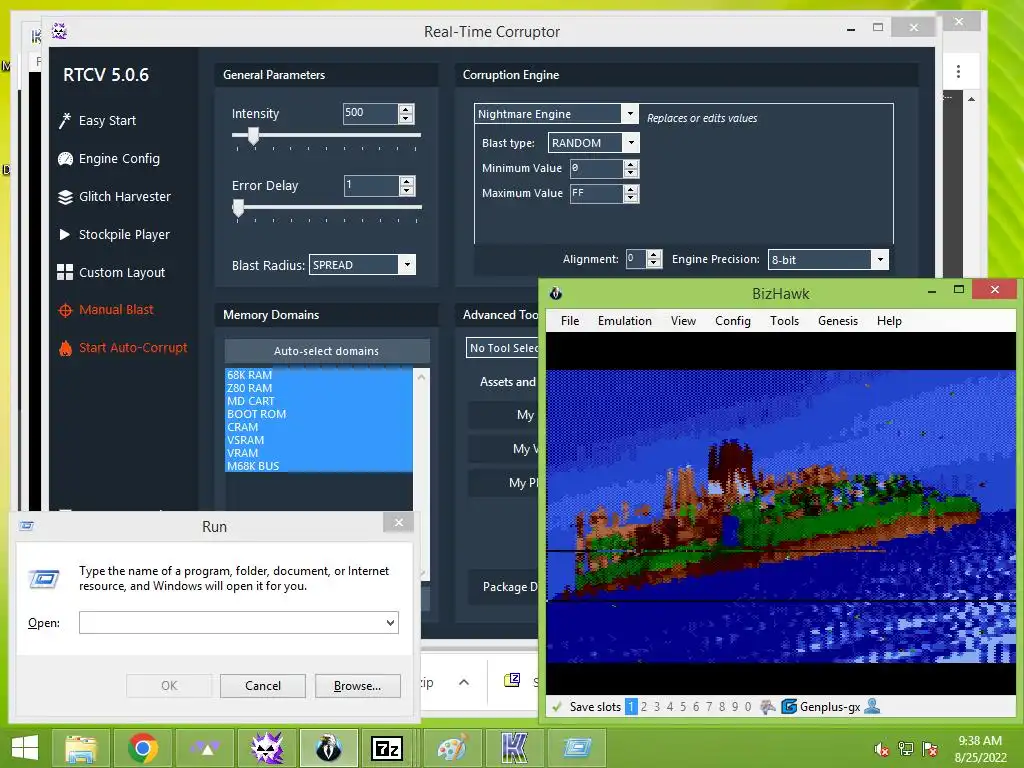Viewport: 1024px width, 768px height.
Task: Click the Intensity slider handle
Action: tap(253, 136)
